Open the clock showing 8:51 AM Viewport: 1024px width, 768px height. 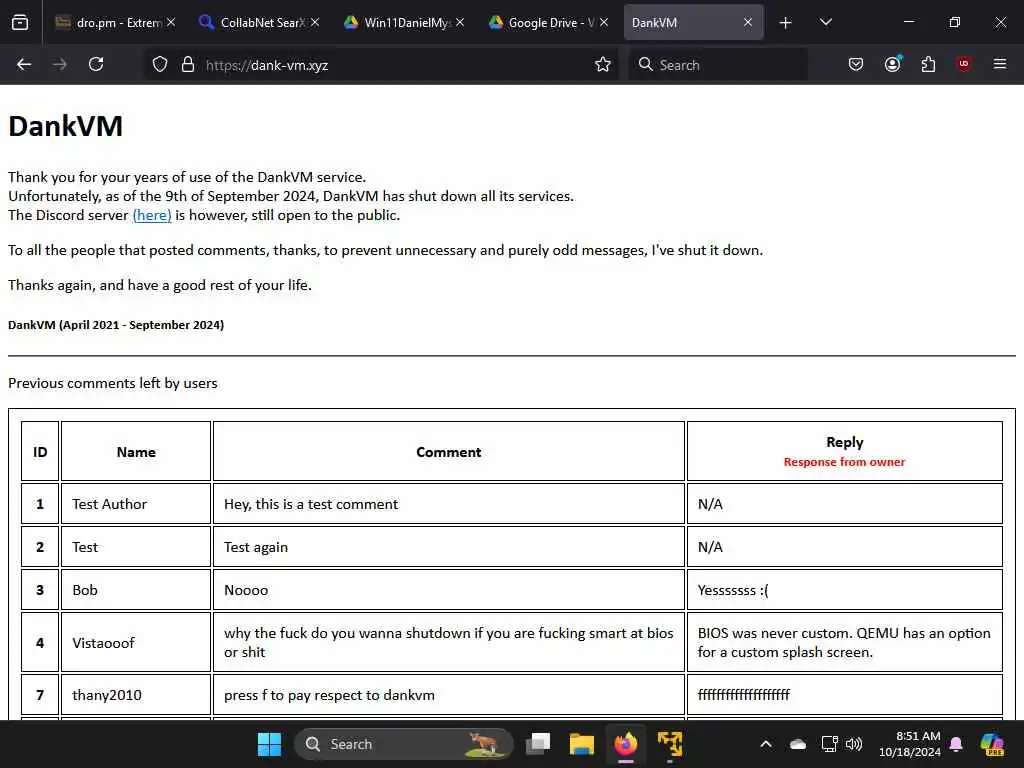tap(909, 744)
